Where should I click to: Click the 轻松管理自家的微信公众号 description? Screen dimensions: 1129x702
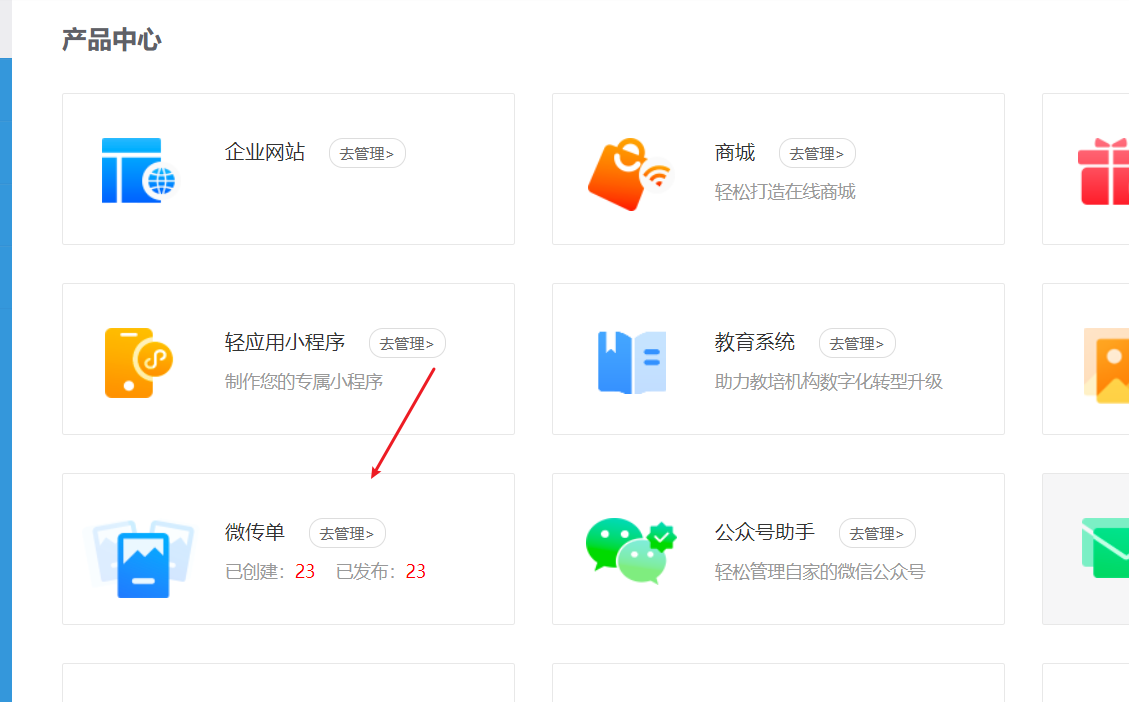click(x=820, y=572)
